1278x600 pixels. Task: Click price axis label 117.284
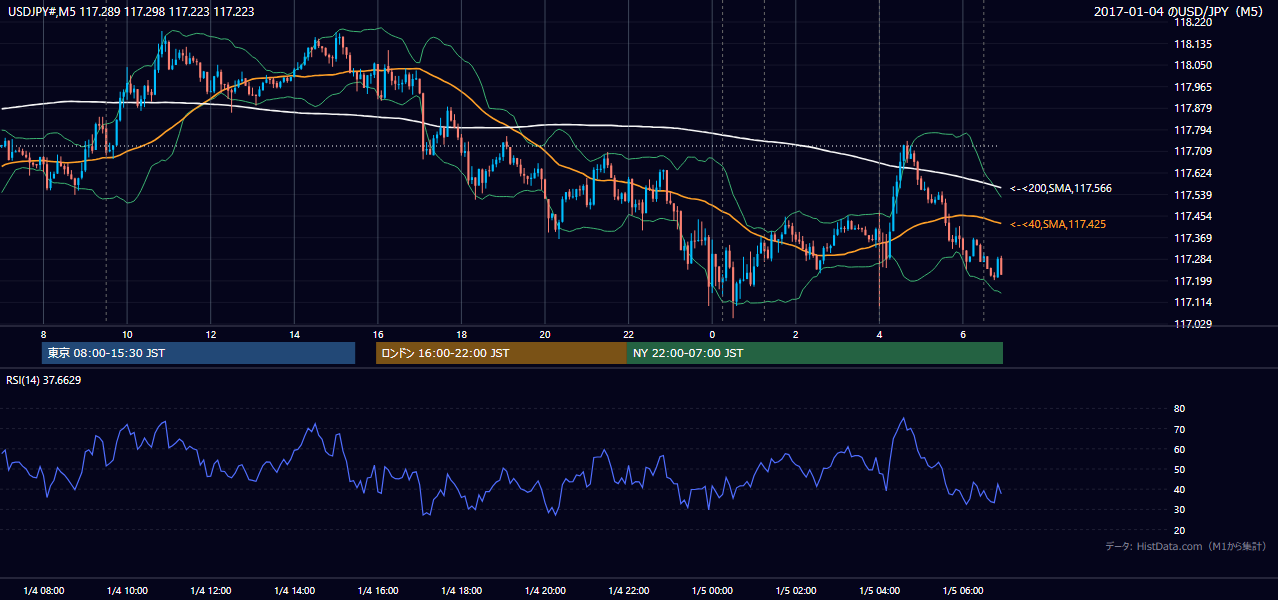coord(1193,259)
